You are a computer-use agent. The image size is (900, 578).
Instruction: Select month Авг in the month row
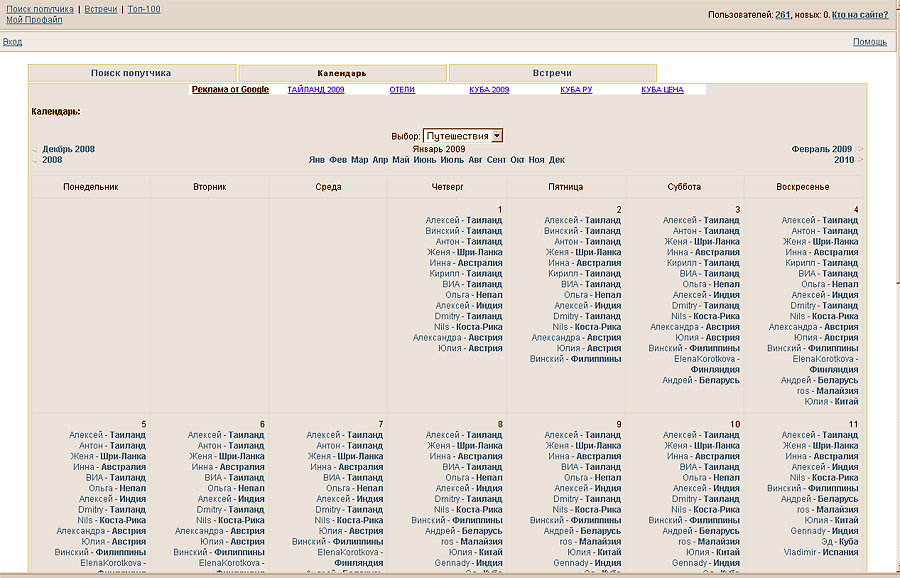(x=475, y=160)
